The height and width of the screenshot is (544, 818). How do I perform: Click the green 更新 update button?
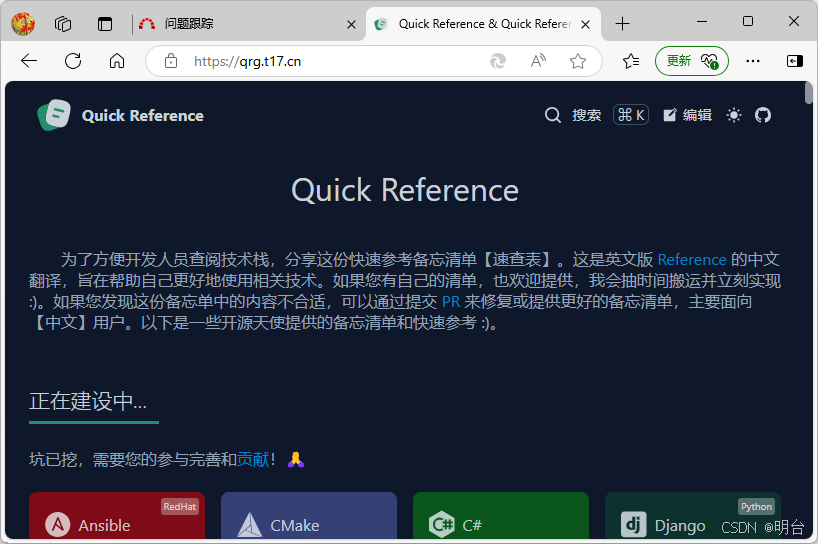coord(692,61)
